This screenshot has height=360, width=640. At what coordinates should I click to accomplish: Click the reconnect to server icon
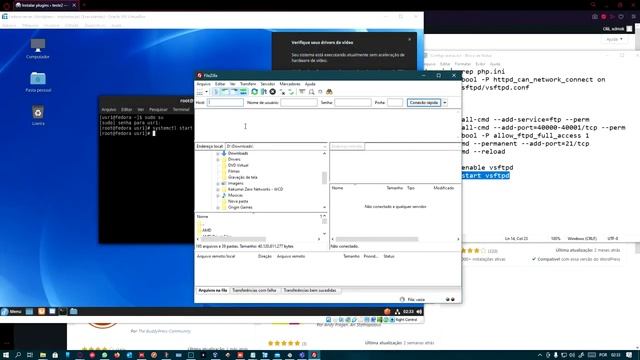point(291,92)
